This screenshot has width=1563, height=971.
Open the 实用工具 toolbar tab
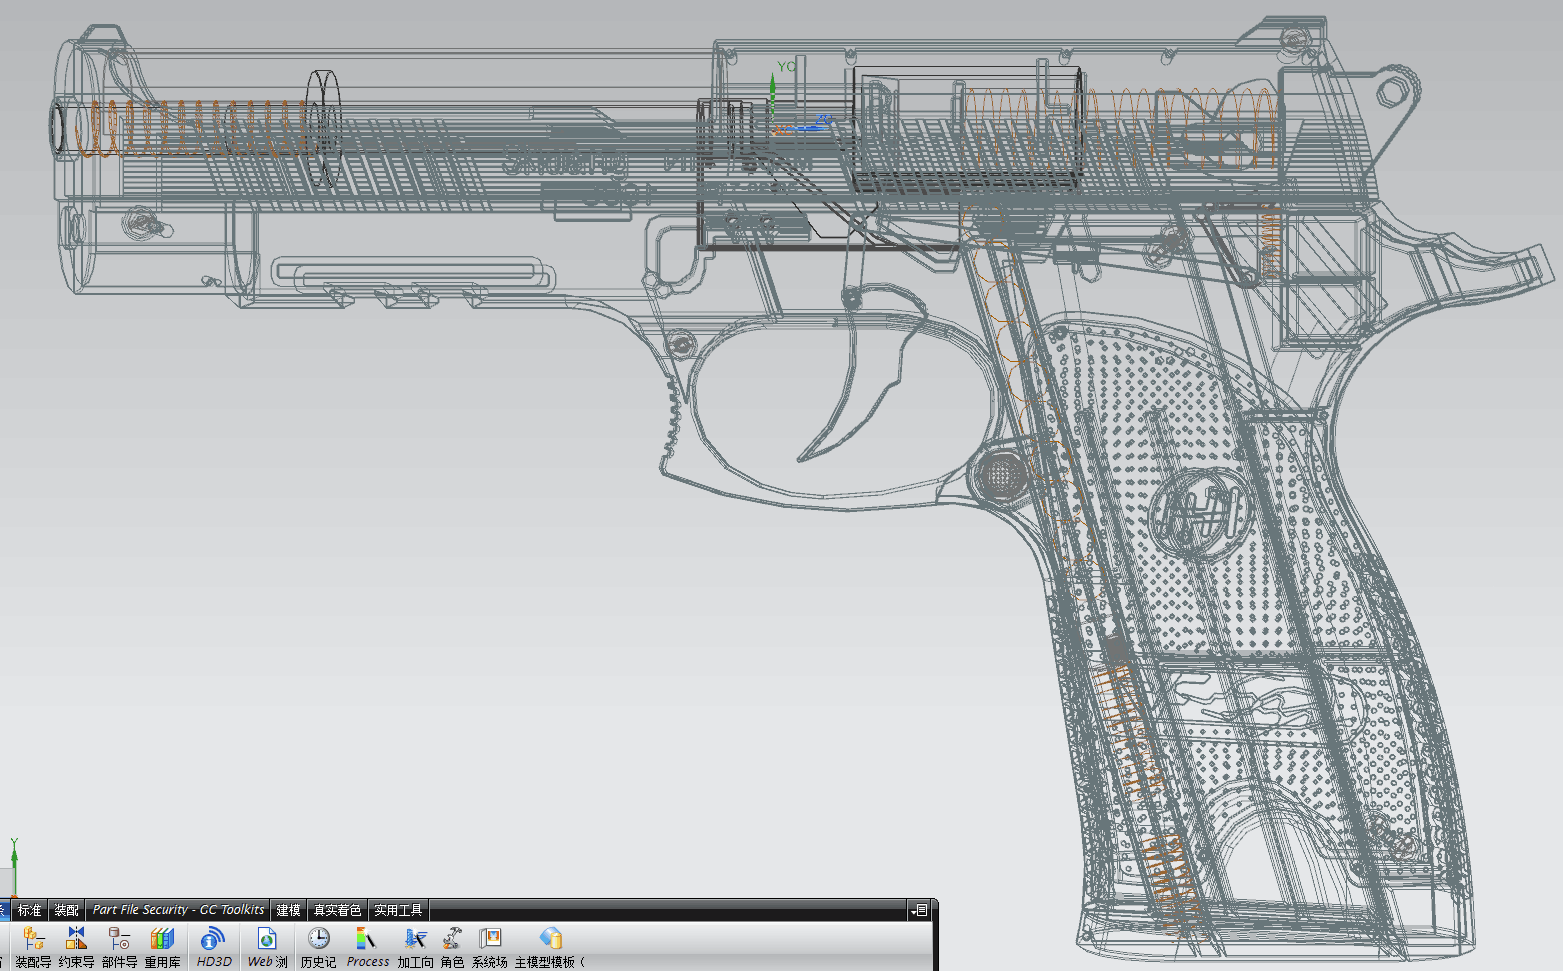click(x=398, y=910)
